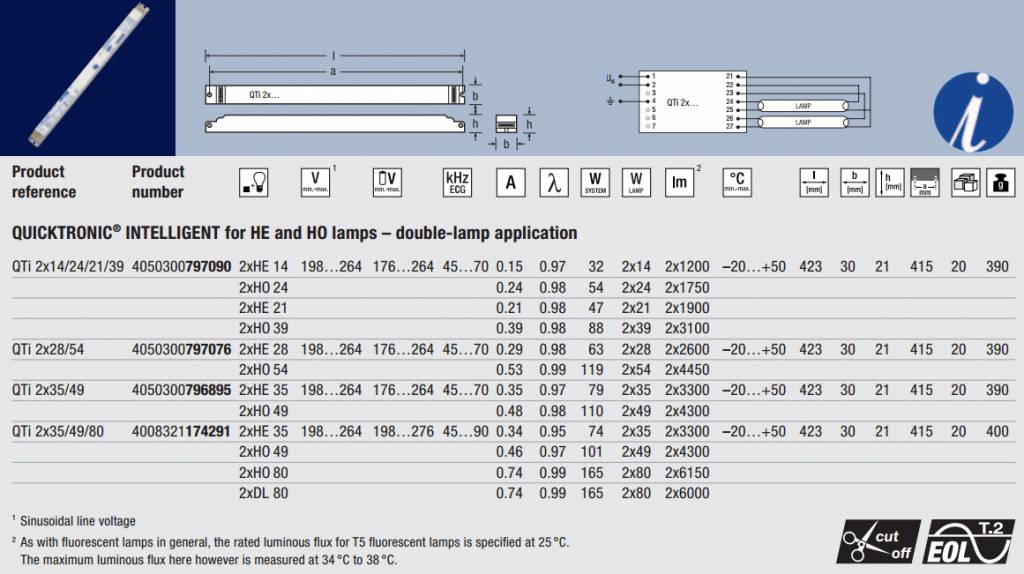Viewport: 1024px width, 574px height.
Task: Click the lambda power factor icon
Action: click(x=553, y=182)
